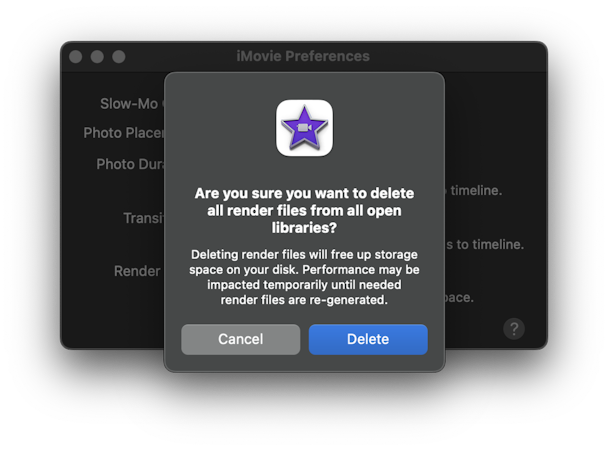This screenshot has height=452, width=608.
Task: Close the iMovie Preferences window
Action: coord(76,57)
